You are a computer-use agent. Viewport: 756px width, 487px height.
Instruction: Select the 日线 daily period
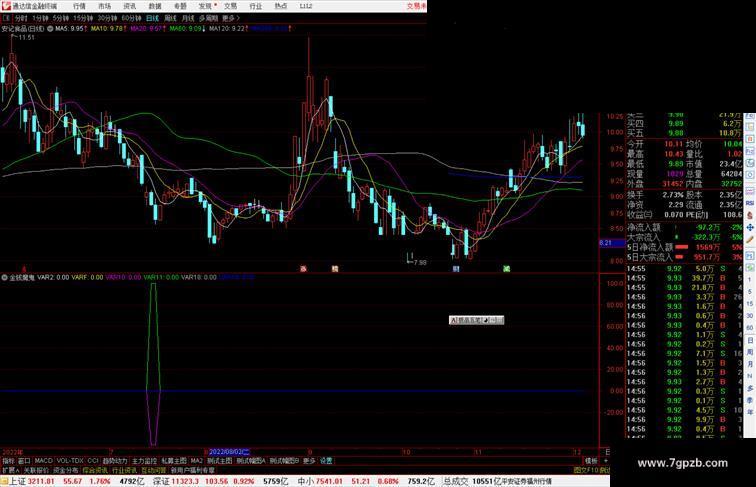(x=152, y=18)
